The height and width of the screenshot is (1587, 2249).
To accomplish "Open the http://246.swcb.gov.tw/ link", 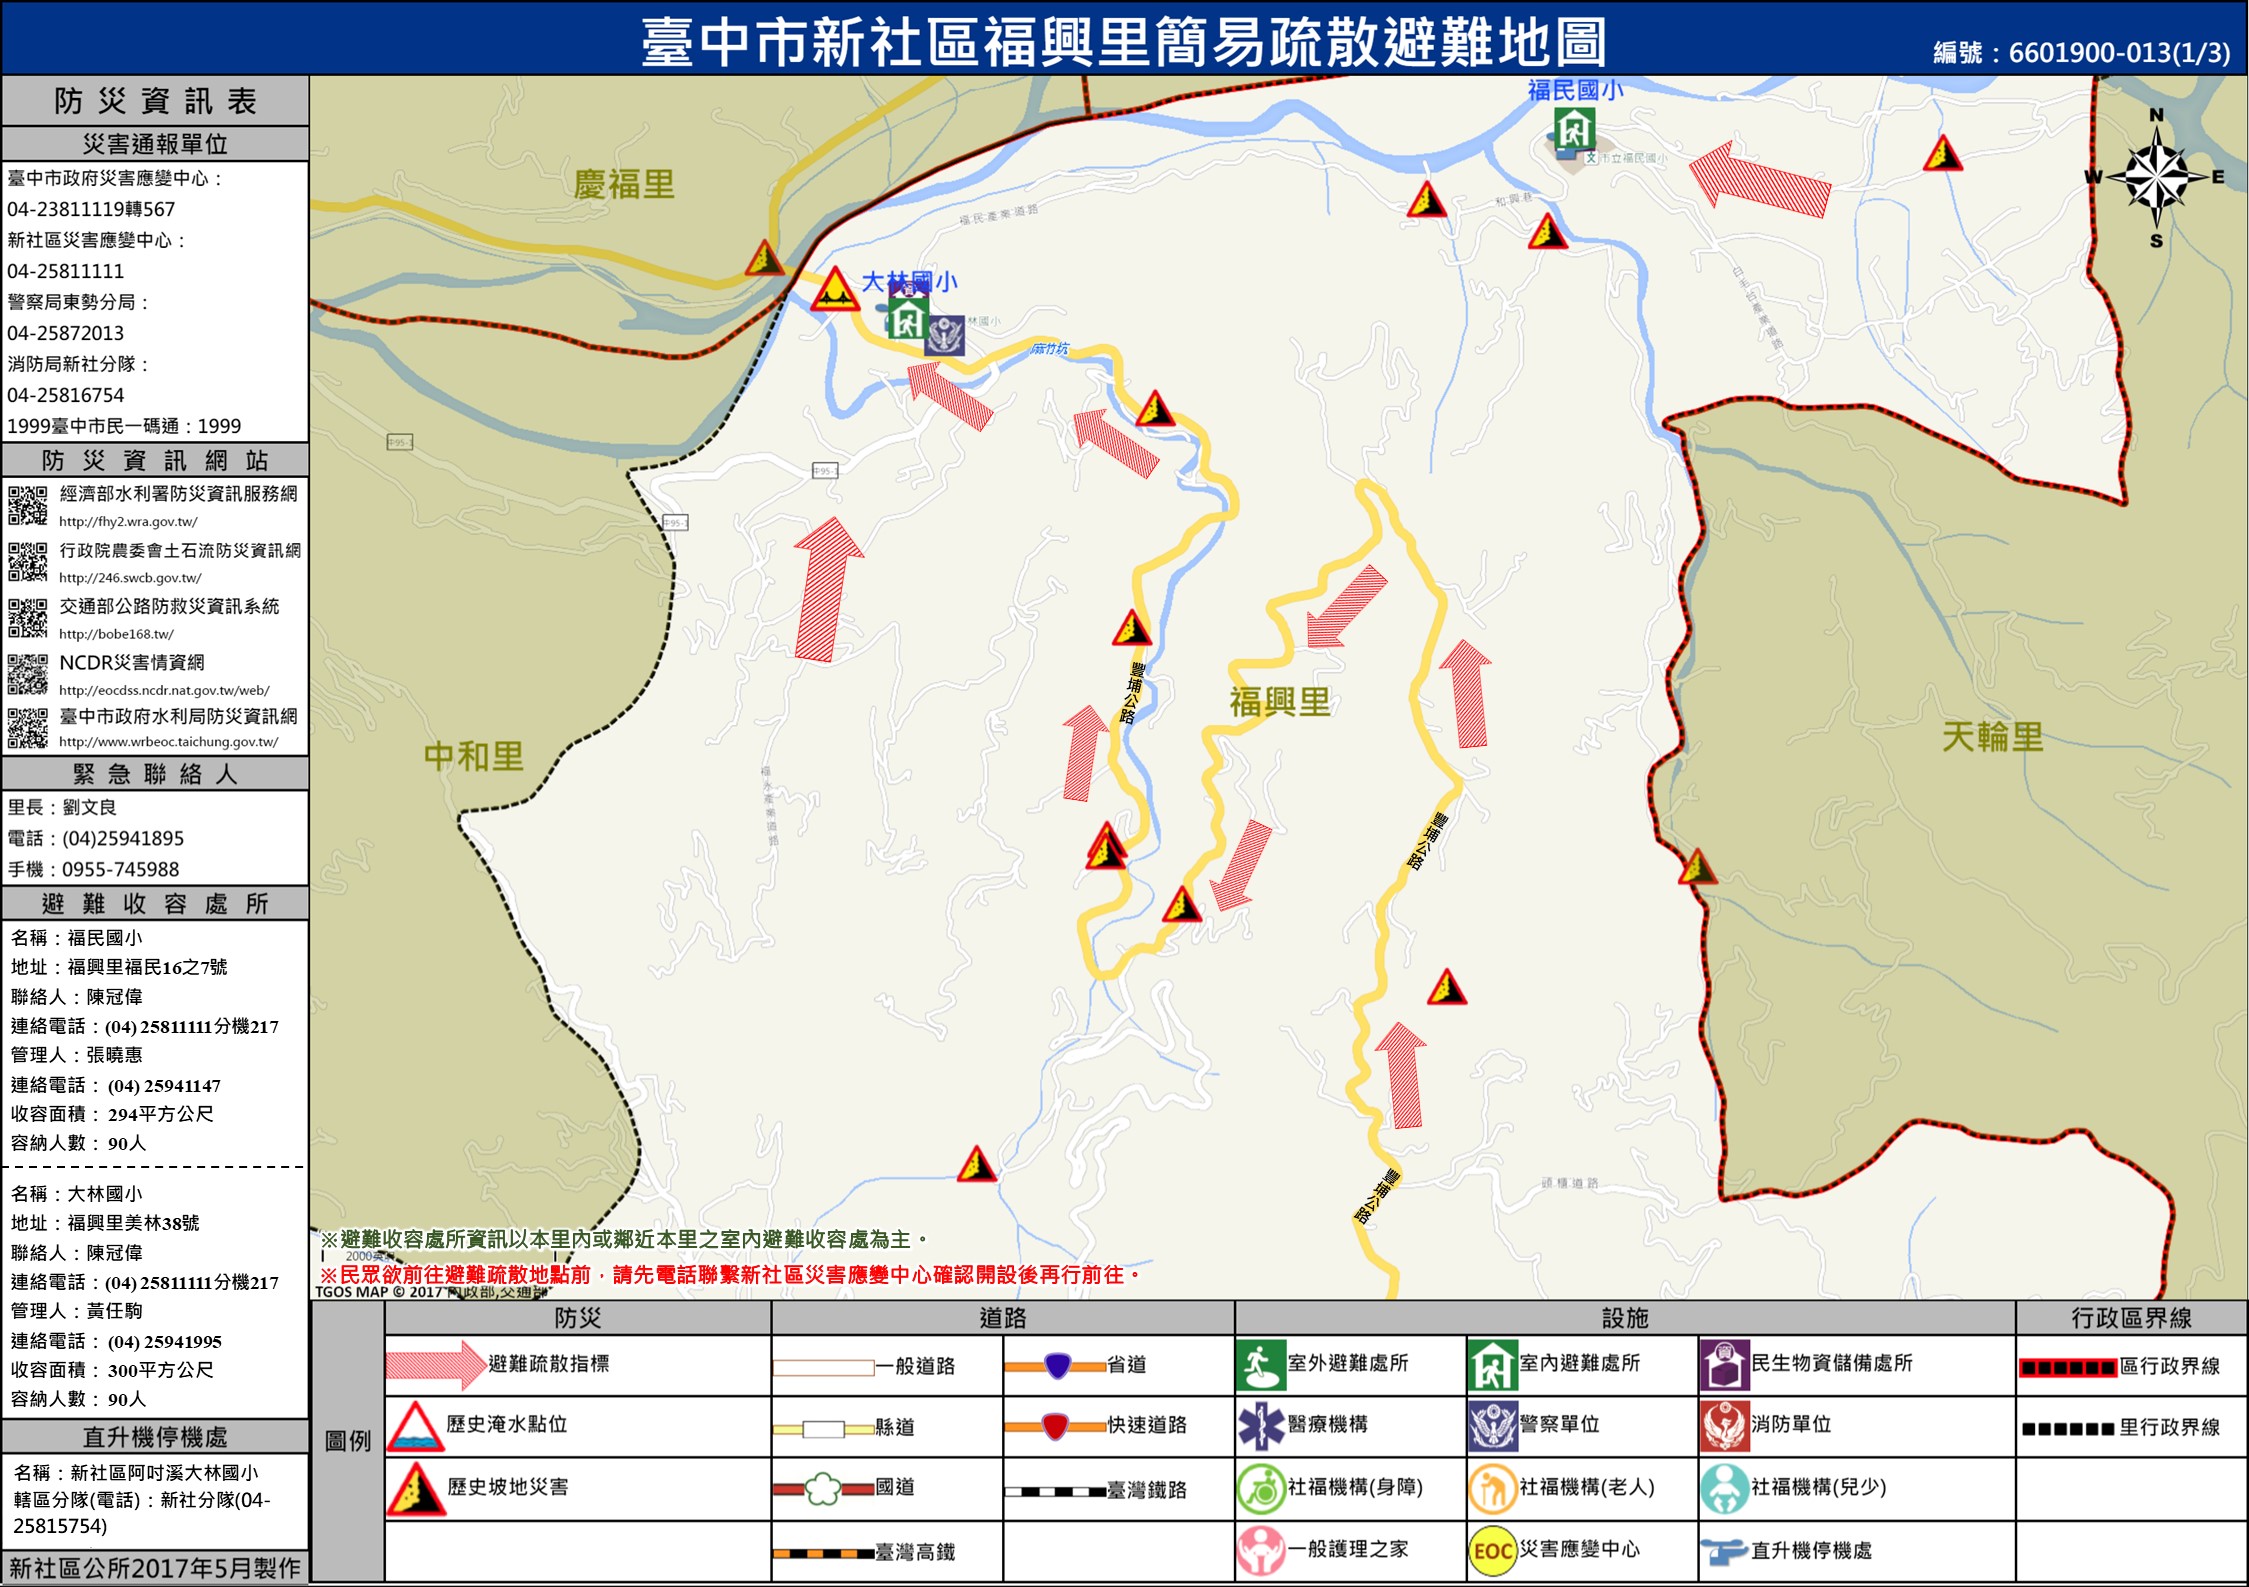I will 130,578.
